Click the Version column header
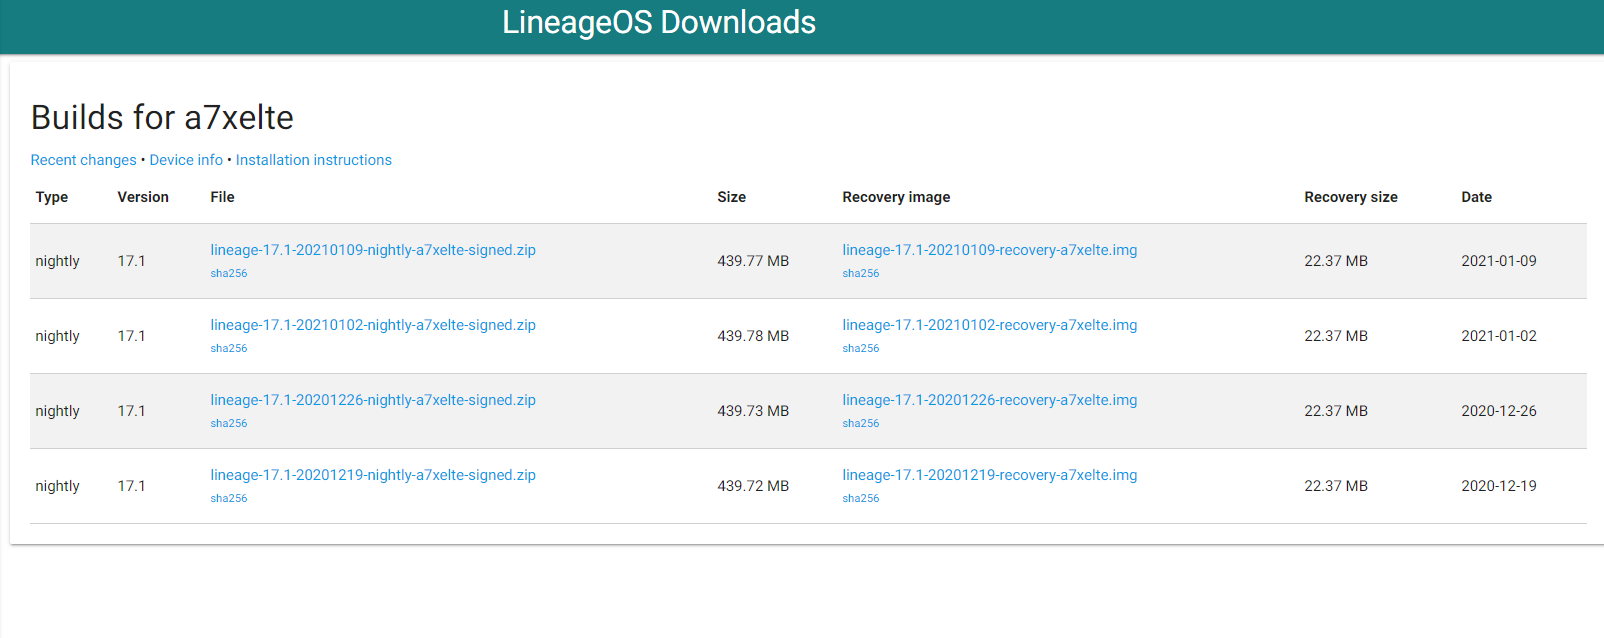The height and width of the screenshot is (638, 1604). click(x=143, y=197)
